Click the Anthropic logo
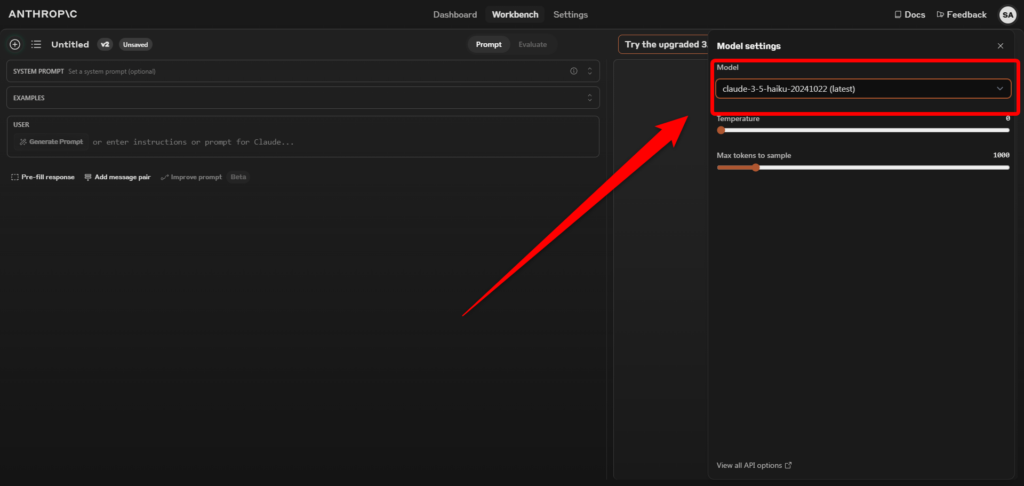The width and height of the screenshot is (1024, 486). click(43, 15)
